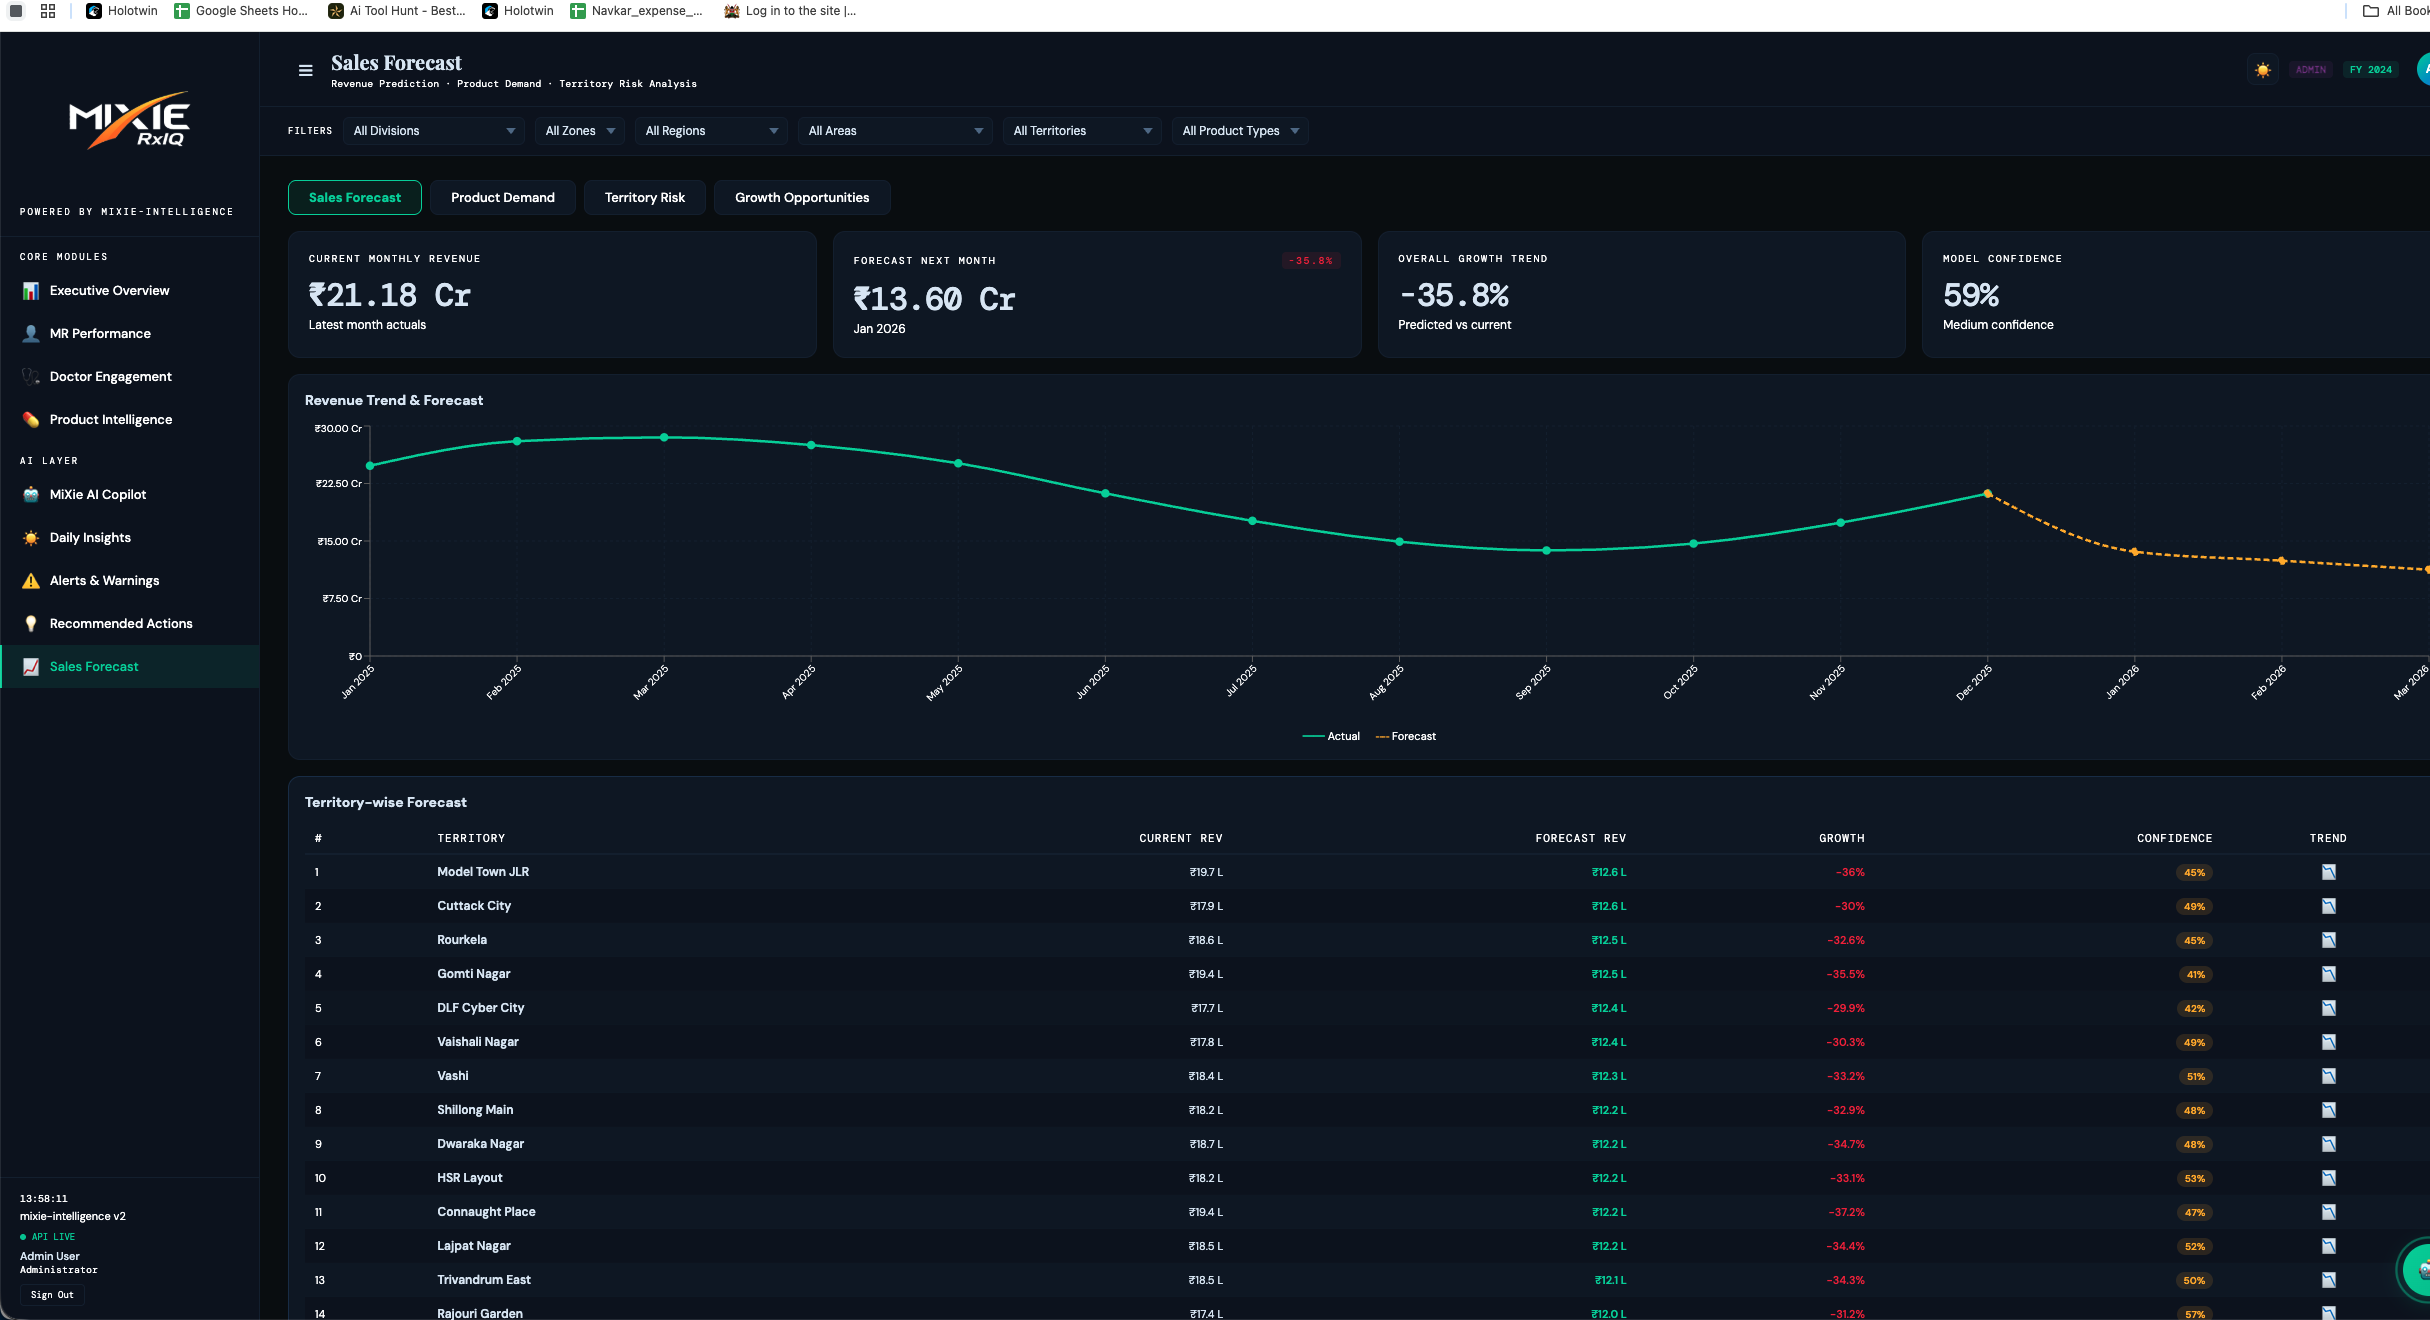View Alerts & Warnings via triangle icon
This screenshot has width=2430, height=1320.
point(31,580)
